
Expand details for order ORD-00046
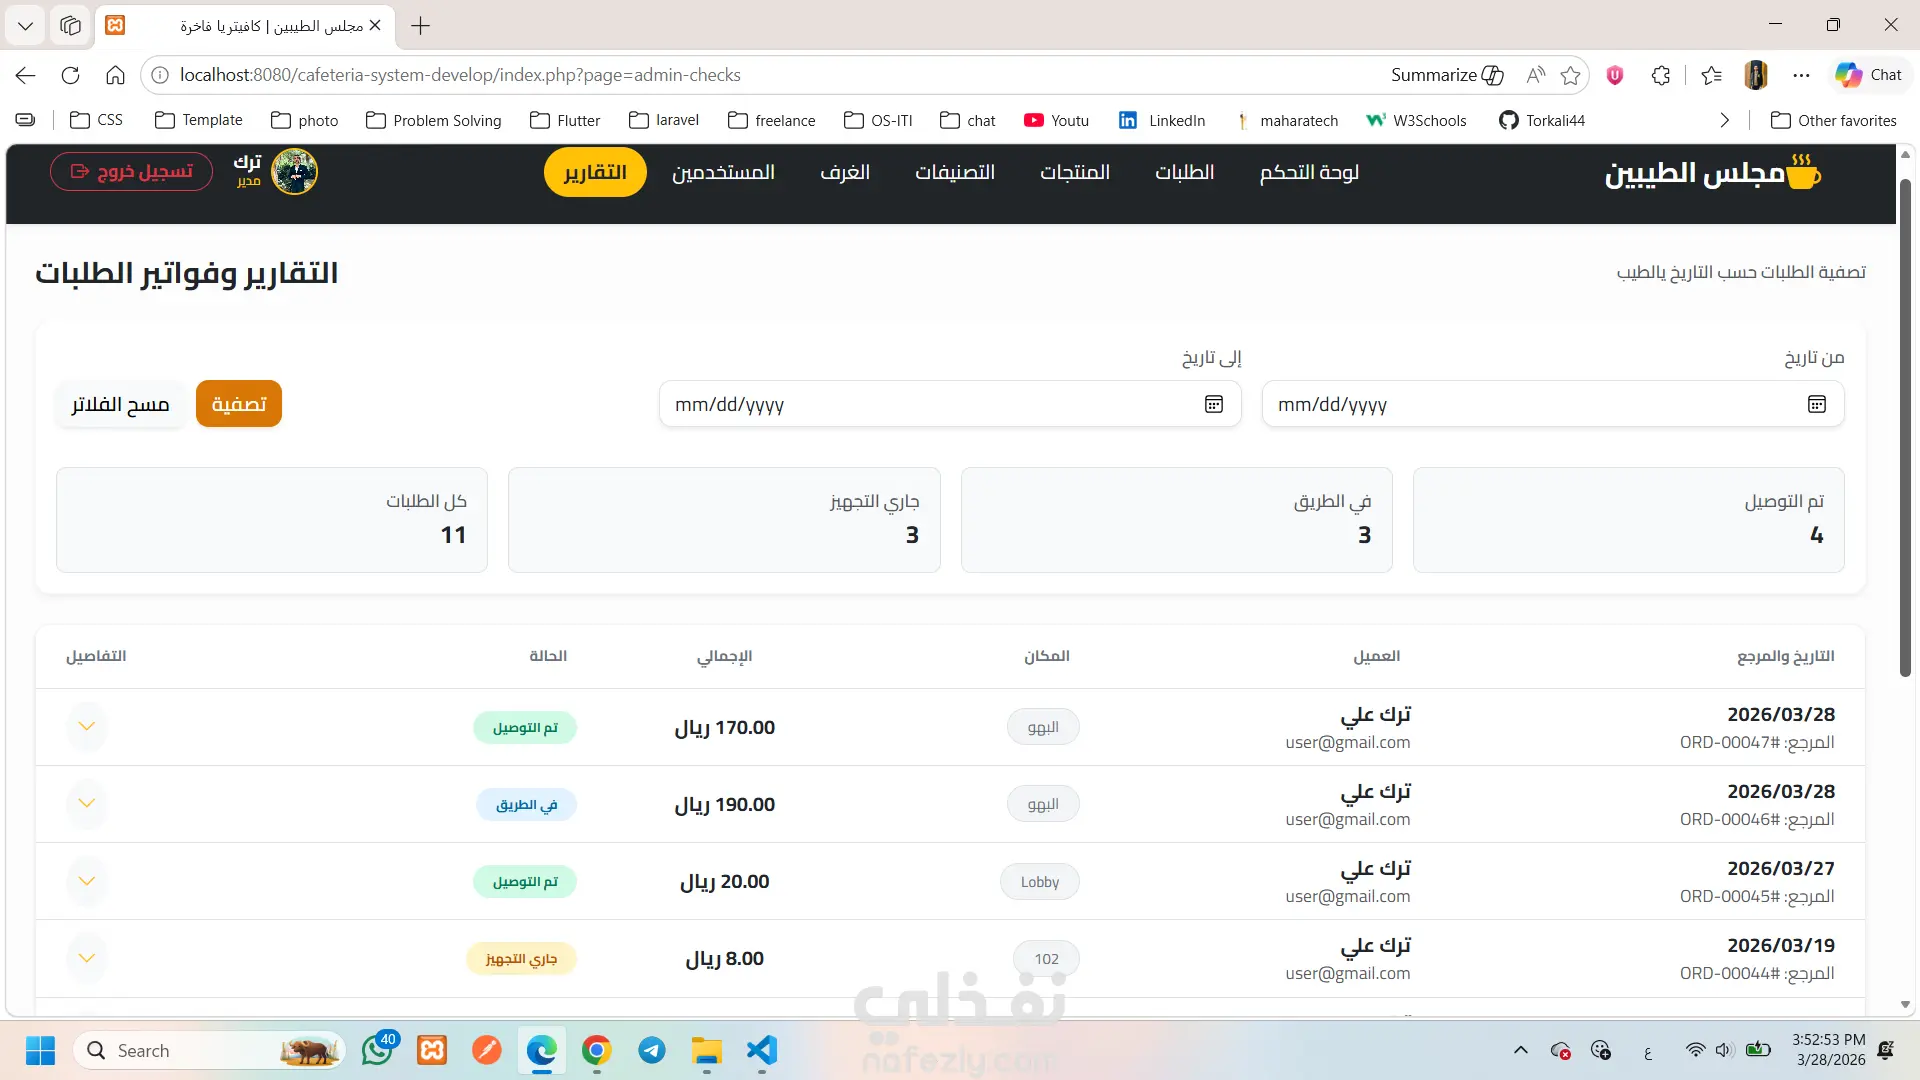[87, 804]
